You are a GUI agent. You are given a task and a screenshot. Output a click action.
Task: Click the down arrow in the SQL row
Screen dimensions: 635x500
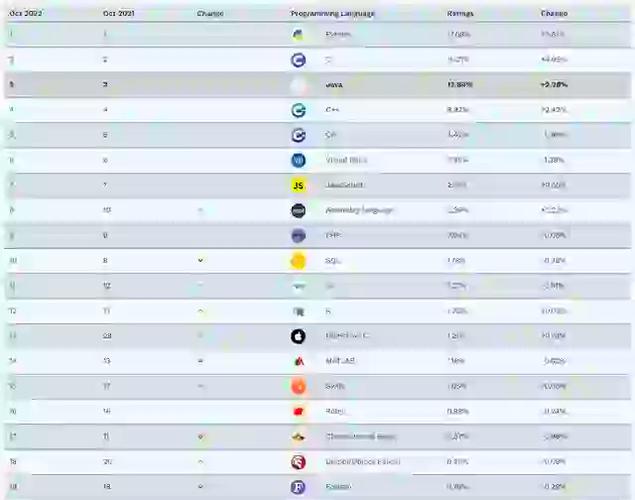coord(201,261)
